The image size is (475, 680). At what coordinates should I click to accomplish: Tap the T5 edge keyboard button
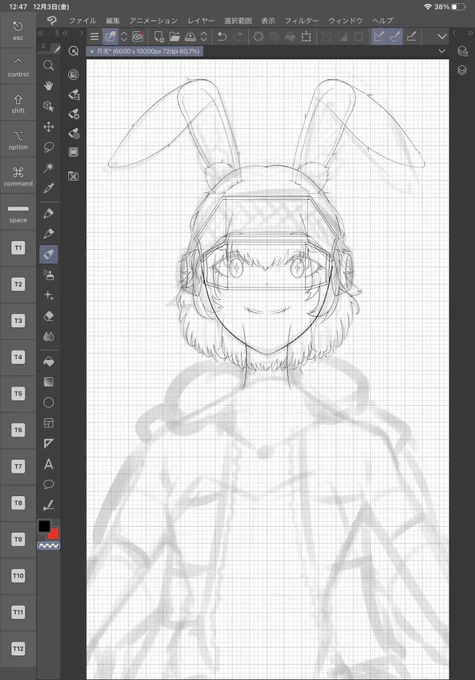click(18, 394)
